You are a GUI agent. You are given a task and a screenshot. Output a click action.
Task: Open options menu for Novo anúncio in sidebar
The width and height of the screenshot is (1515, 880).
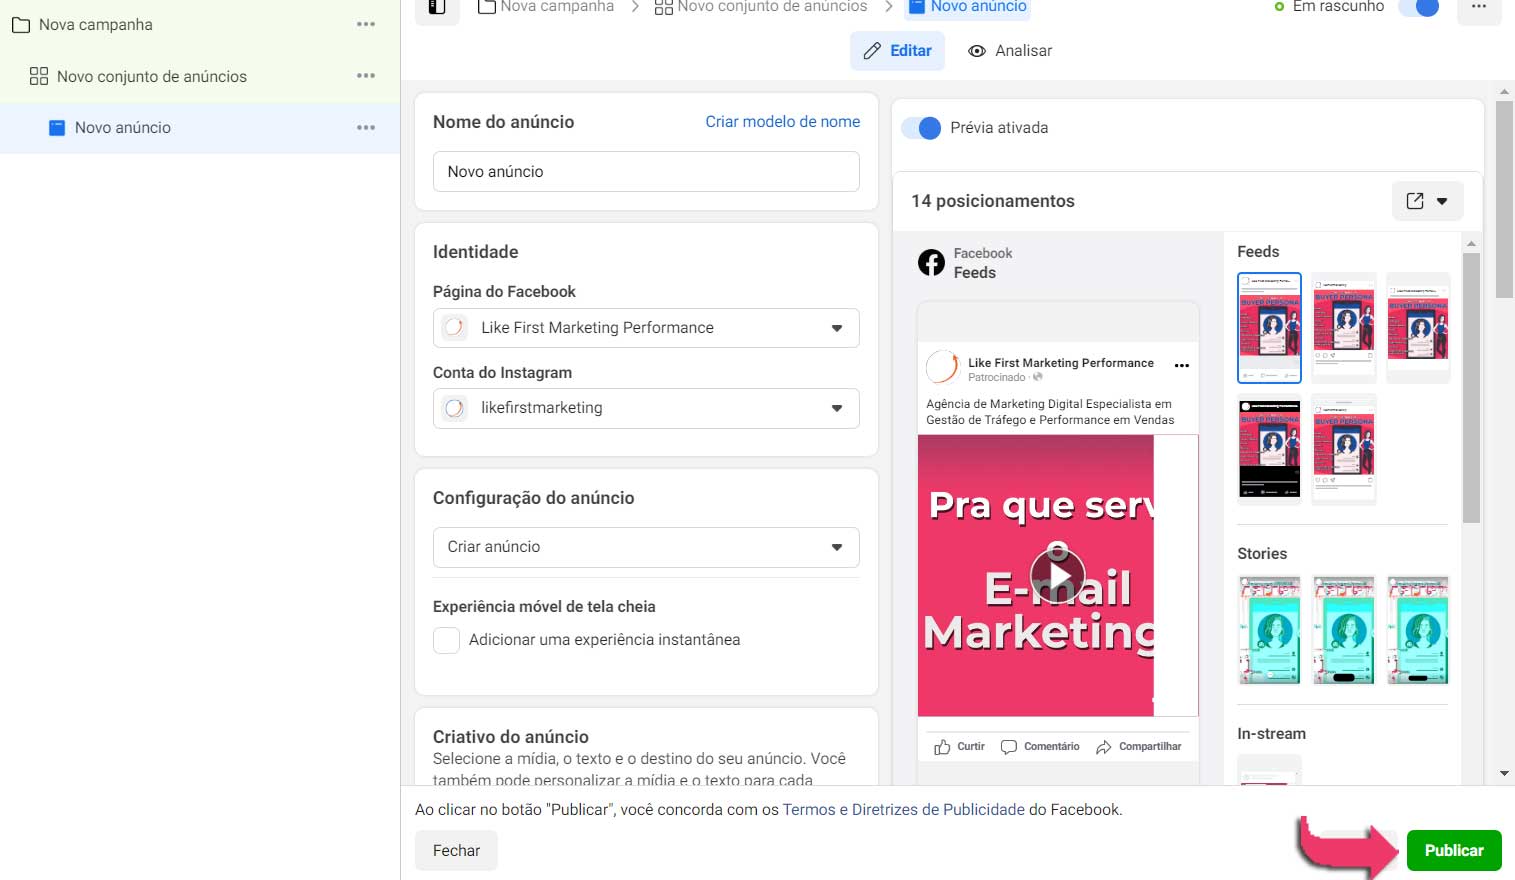coord(366,128)
